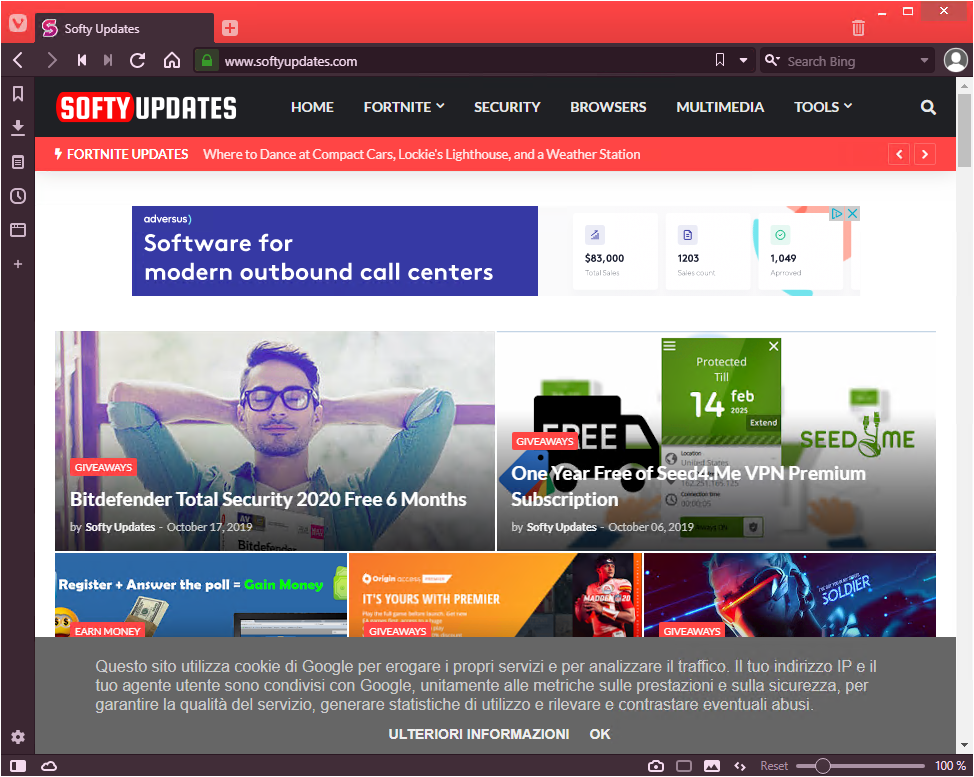Click Bitdefender article GIVEAWAYS tag
The image size is (974, 777).
(x=103, y=467)
